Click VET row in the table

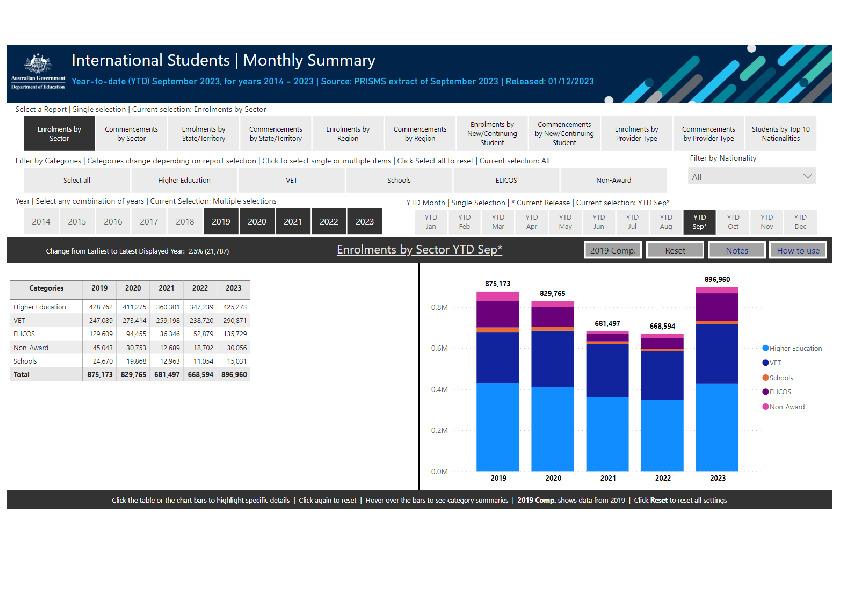coord(130,320)
